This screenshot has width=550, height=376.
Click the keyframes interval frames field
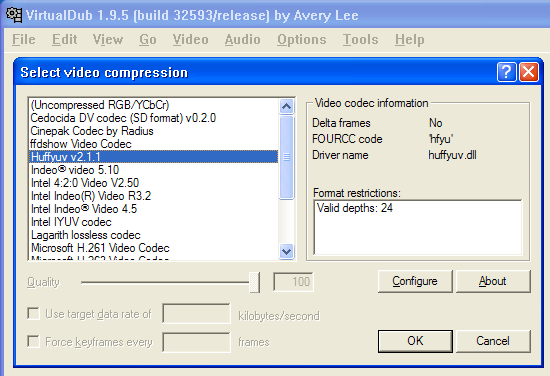point(196,342)
